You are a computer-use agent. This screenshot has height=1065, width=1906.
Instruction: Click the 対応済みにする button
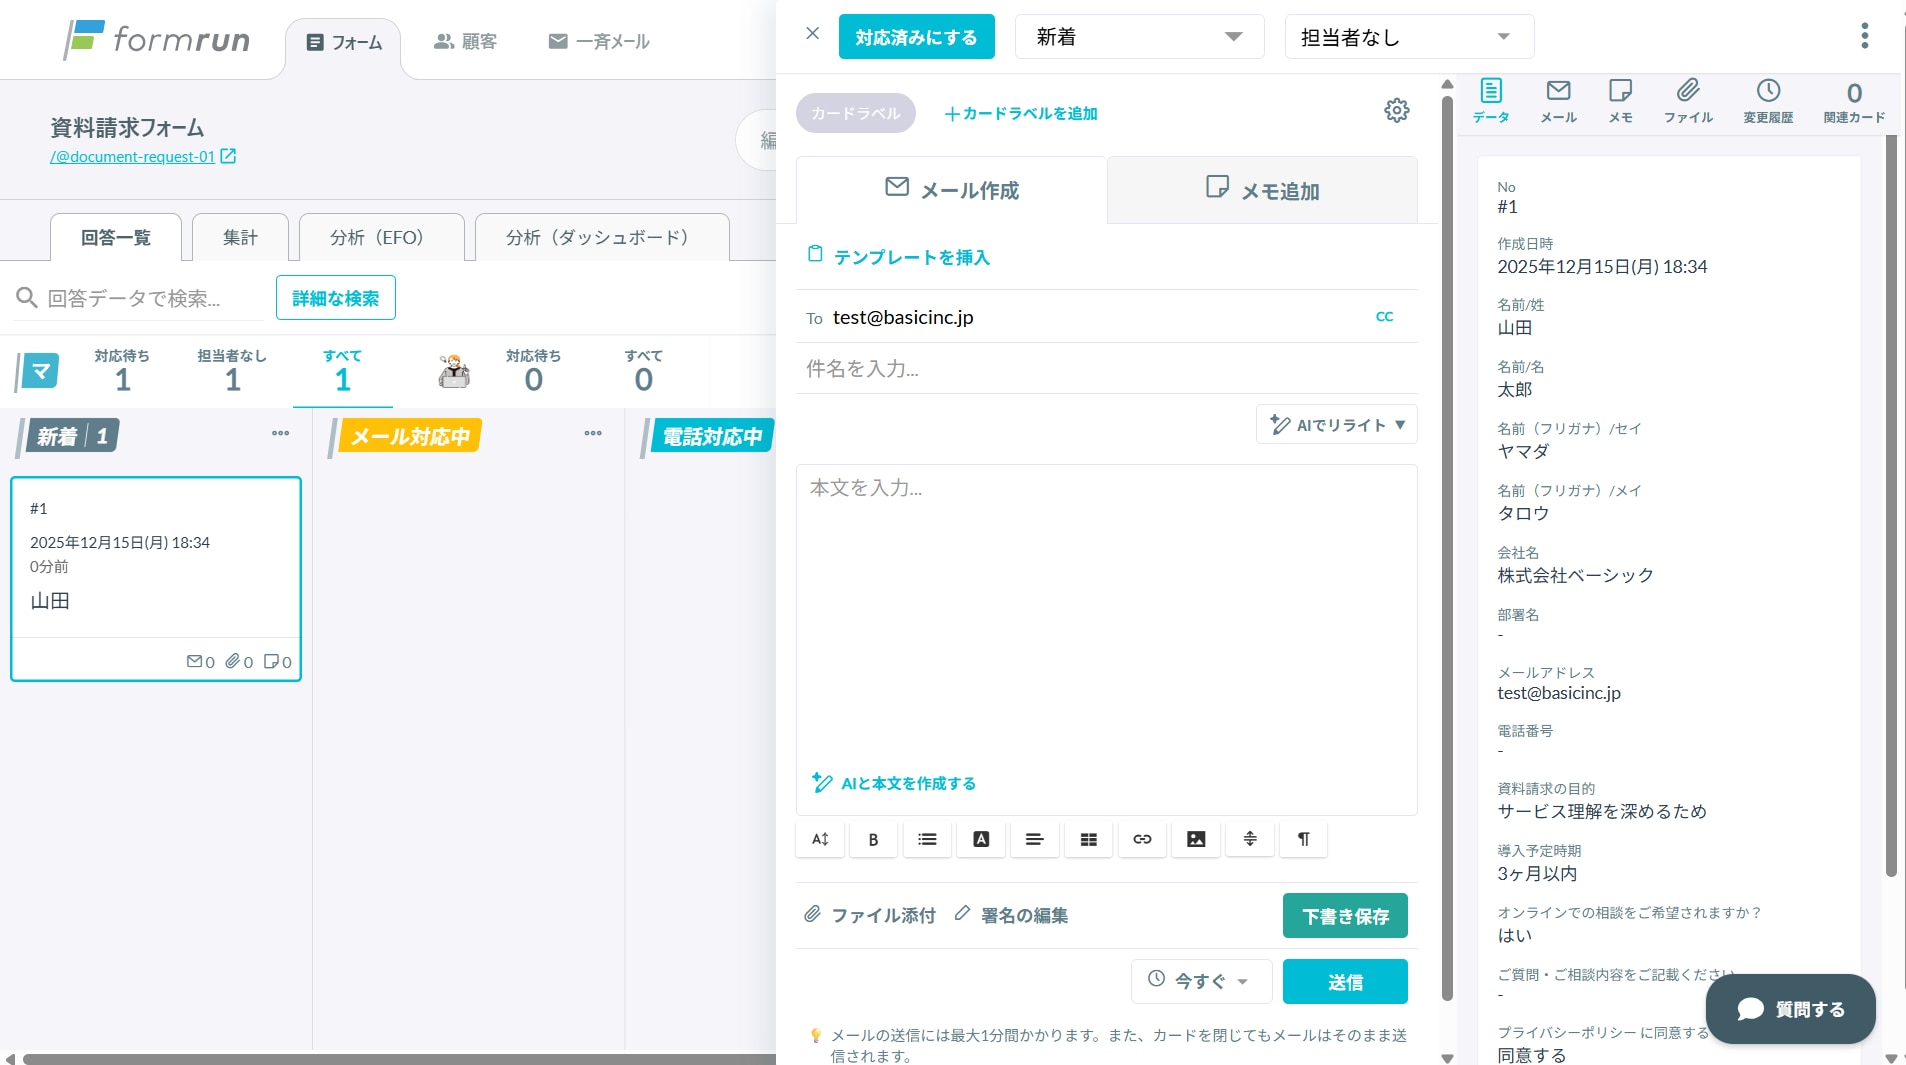pos(916,36)
